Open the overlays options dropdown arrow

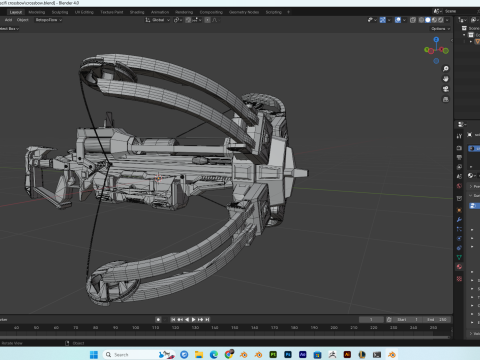click(404, 20)
